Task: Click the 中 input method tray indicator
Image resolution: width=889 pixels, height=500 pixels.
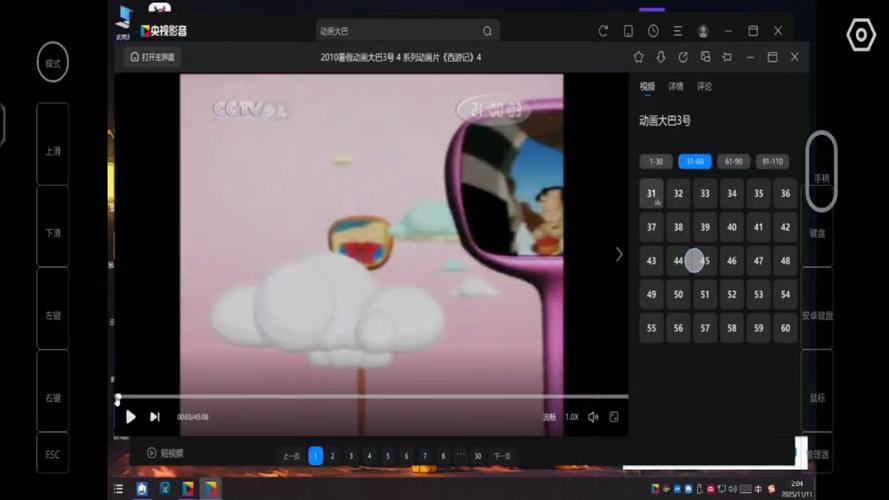Action: tap(758, 489)
